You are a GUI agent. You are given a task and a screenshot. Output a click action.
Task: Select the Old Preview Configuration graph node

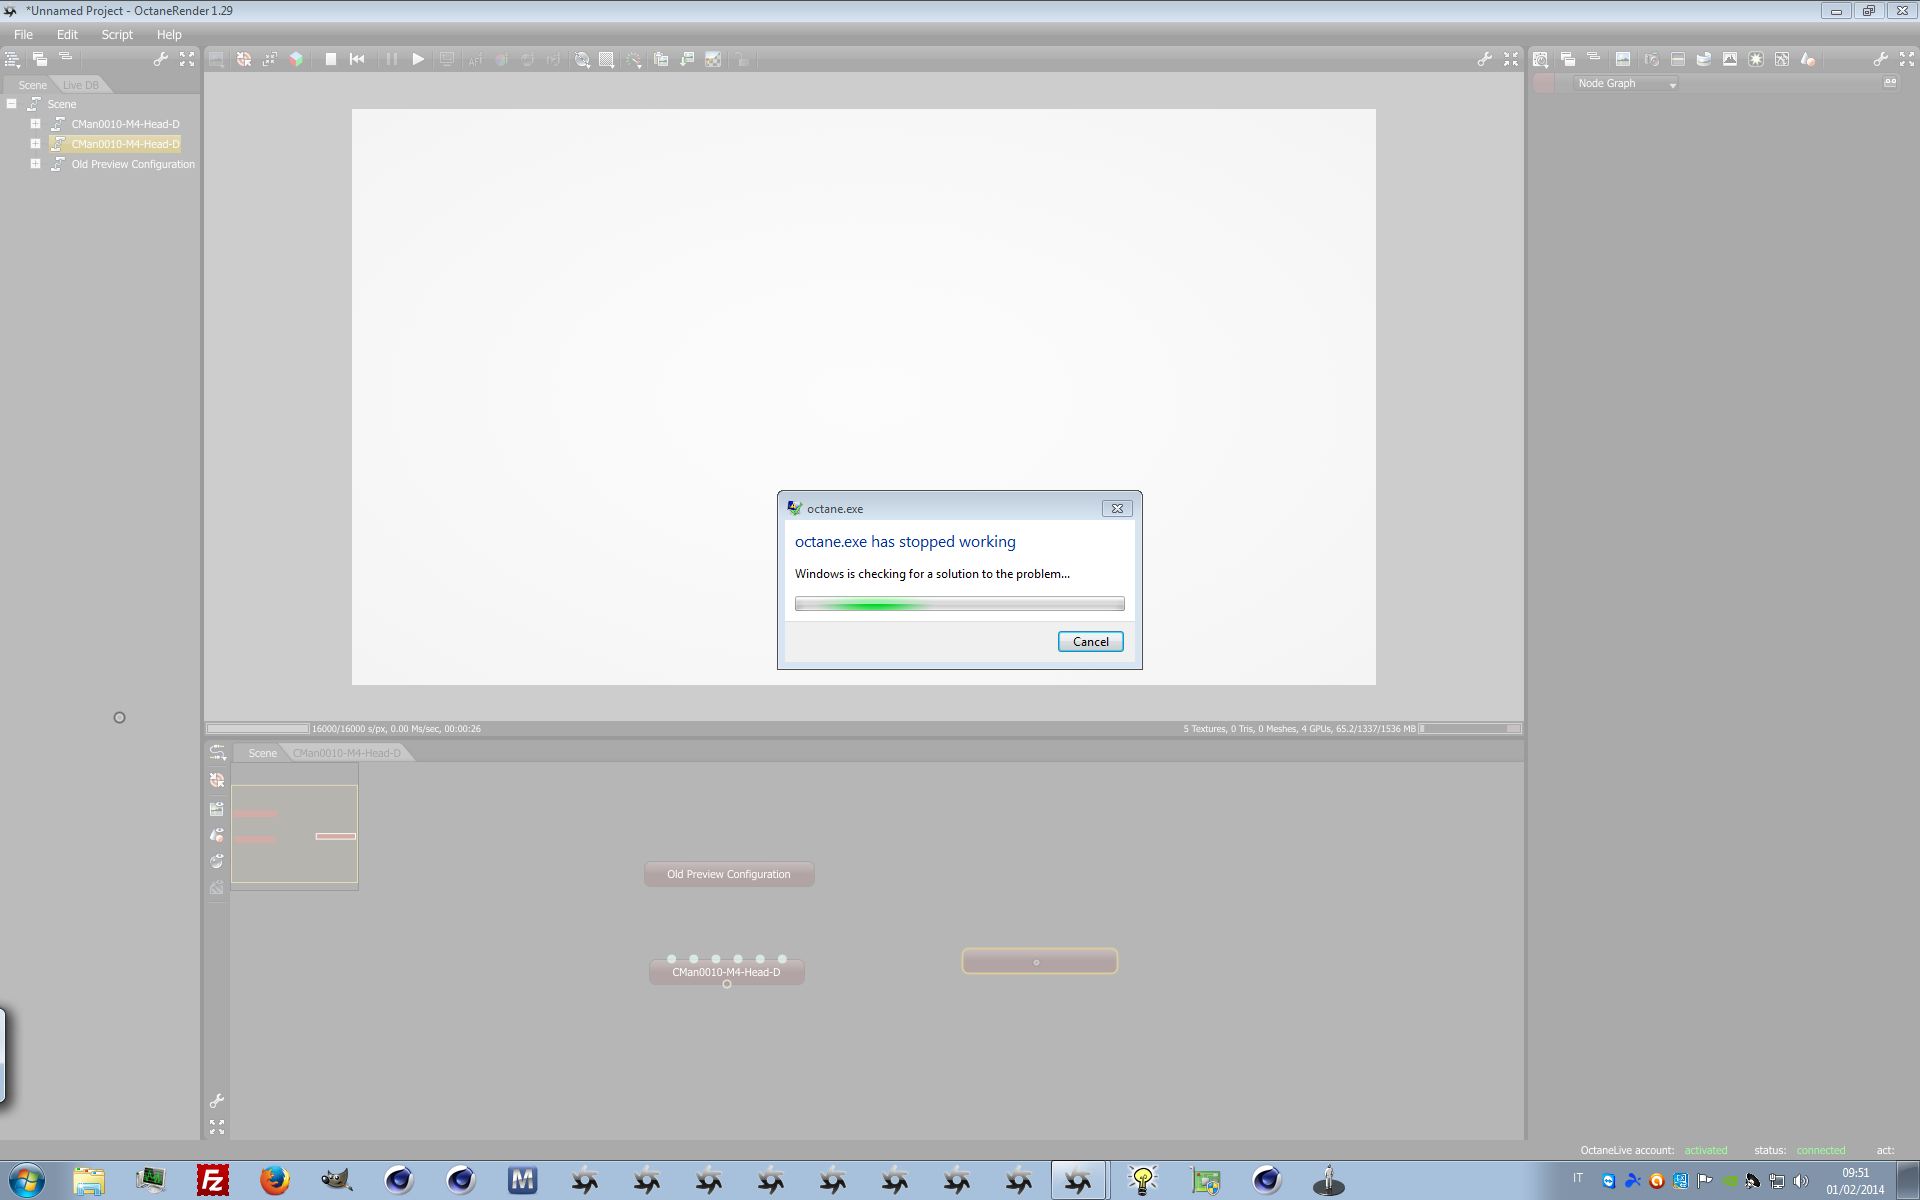[x=728, y=874]
